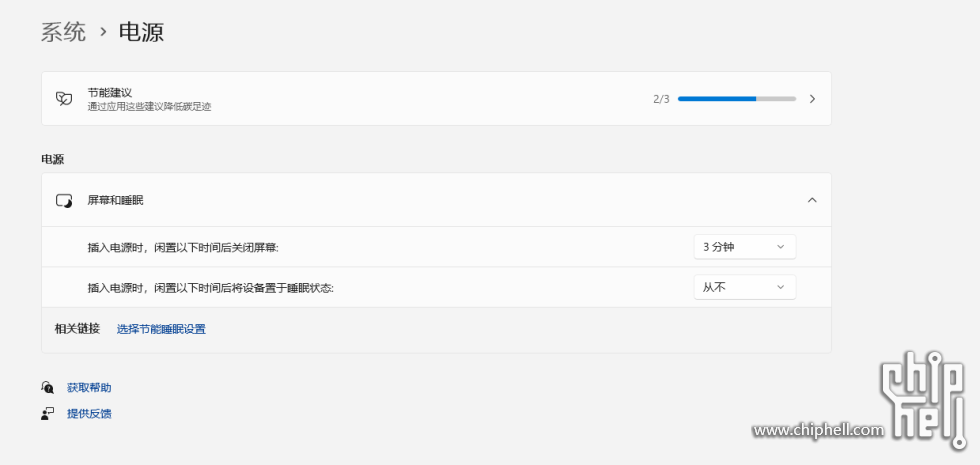
Task: Collapse the 屏幕和睡眠 section chevron
Action: coord(812,200)
